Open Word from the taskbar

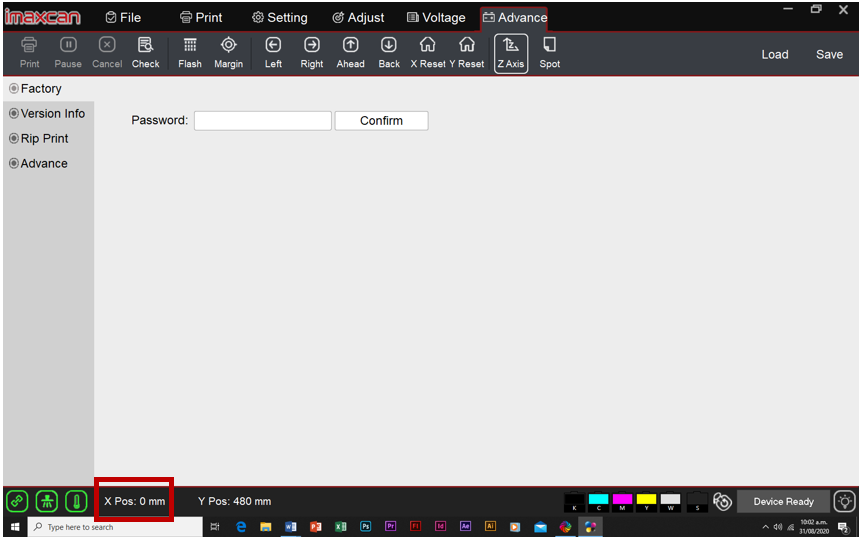pos(291,527)
